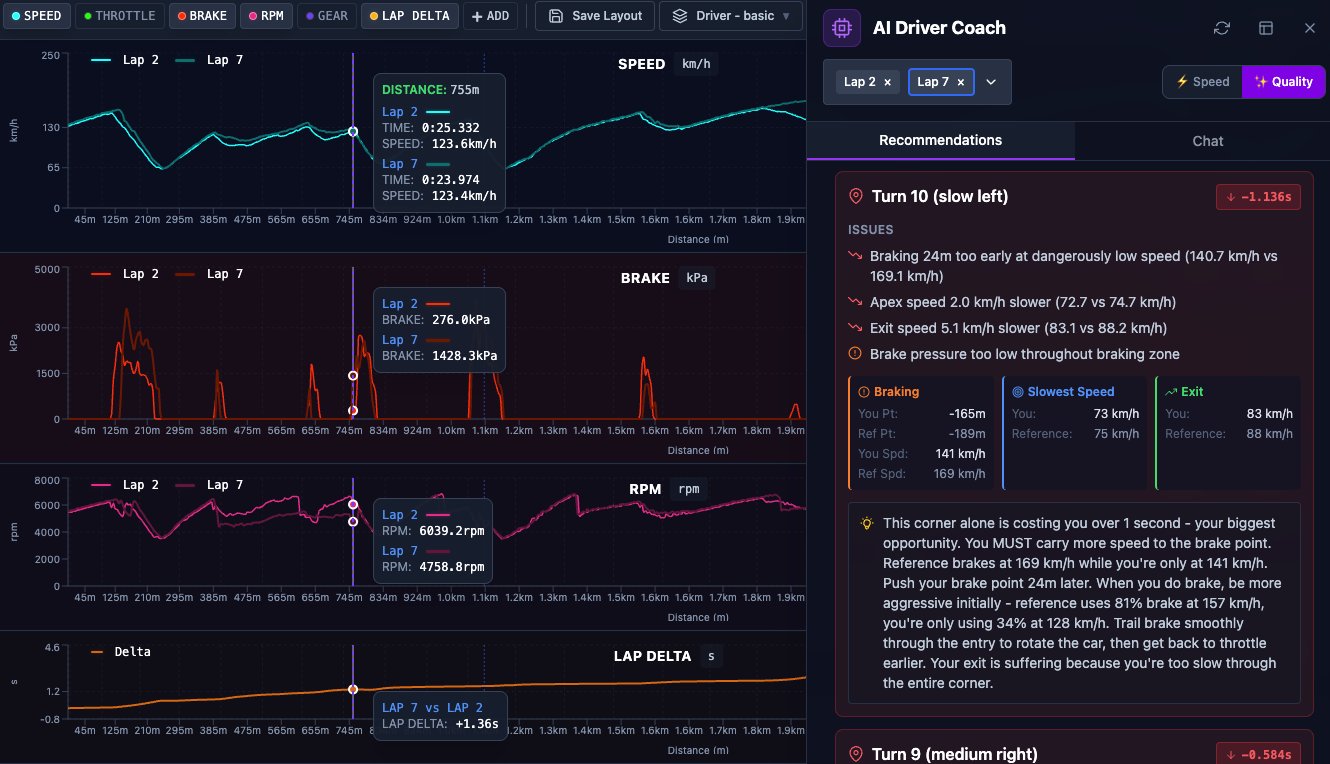Open the lap selection chevron dropdown
The width and height of the screenshot is (1330, 764).
[991, 81]
